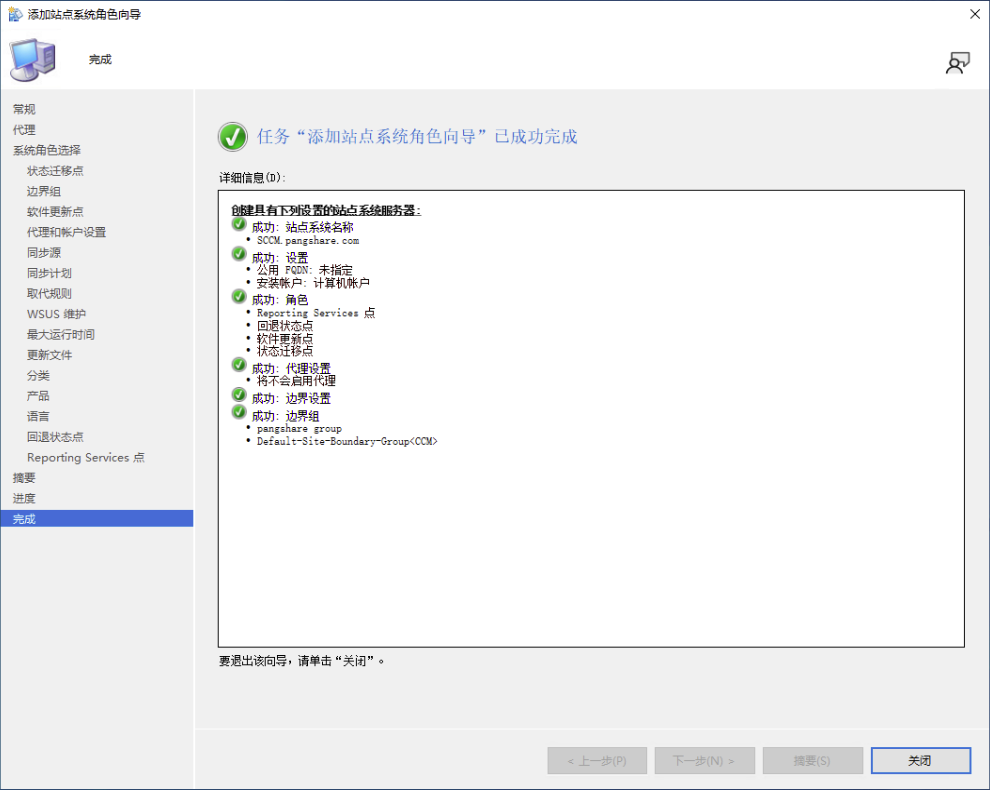The image size is (990, 790).
Task: Click the green check beside 代理设置
Action: click(x=239, y=364)
